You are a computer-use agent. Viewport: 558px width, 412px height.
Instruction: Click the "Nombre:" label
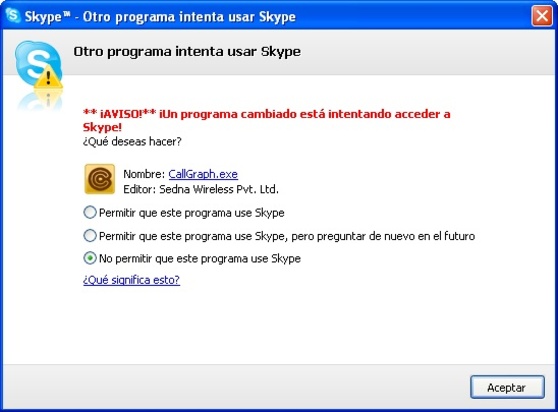144,174
